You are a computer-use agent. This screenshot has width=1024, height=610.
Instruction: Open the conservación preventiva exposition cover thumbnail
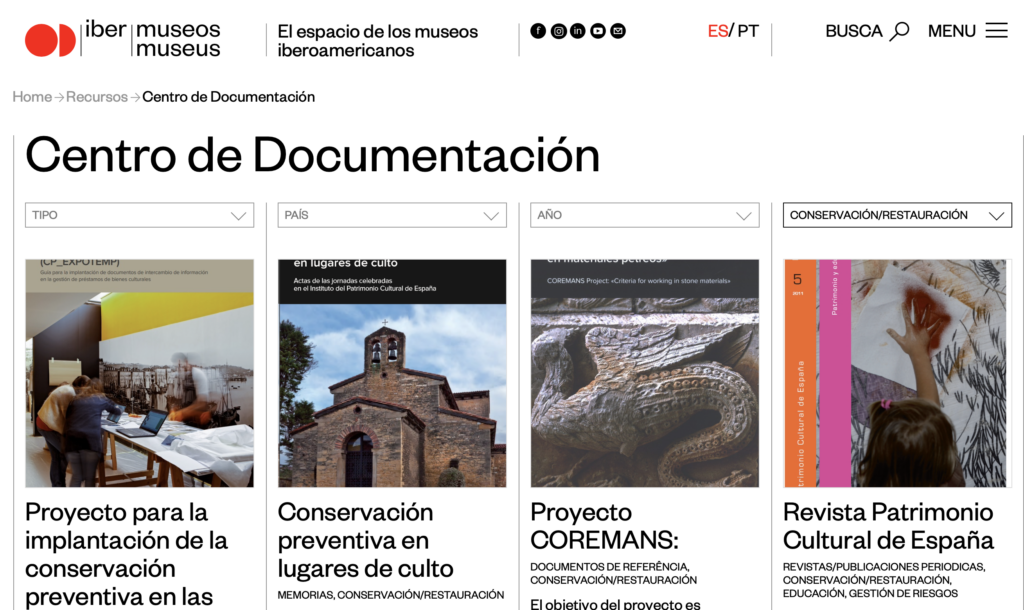pos(139,373)
